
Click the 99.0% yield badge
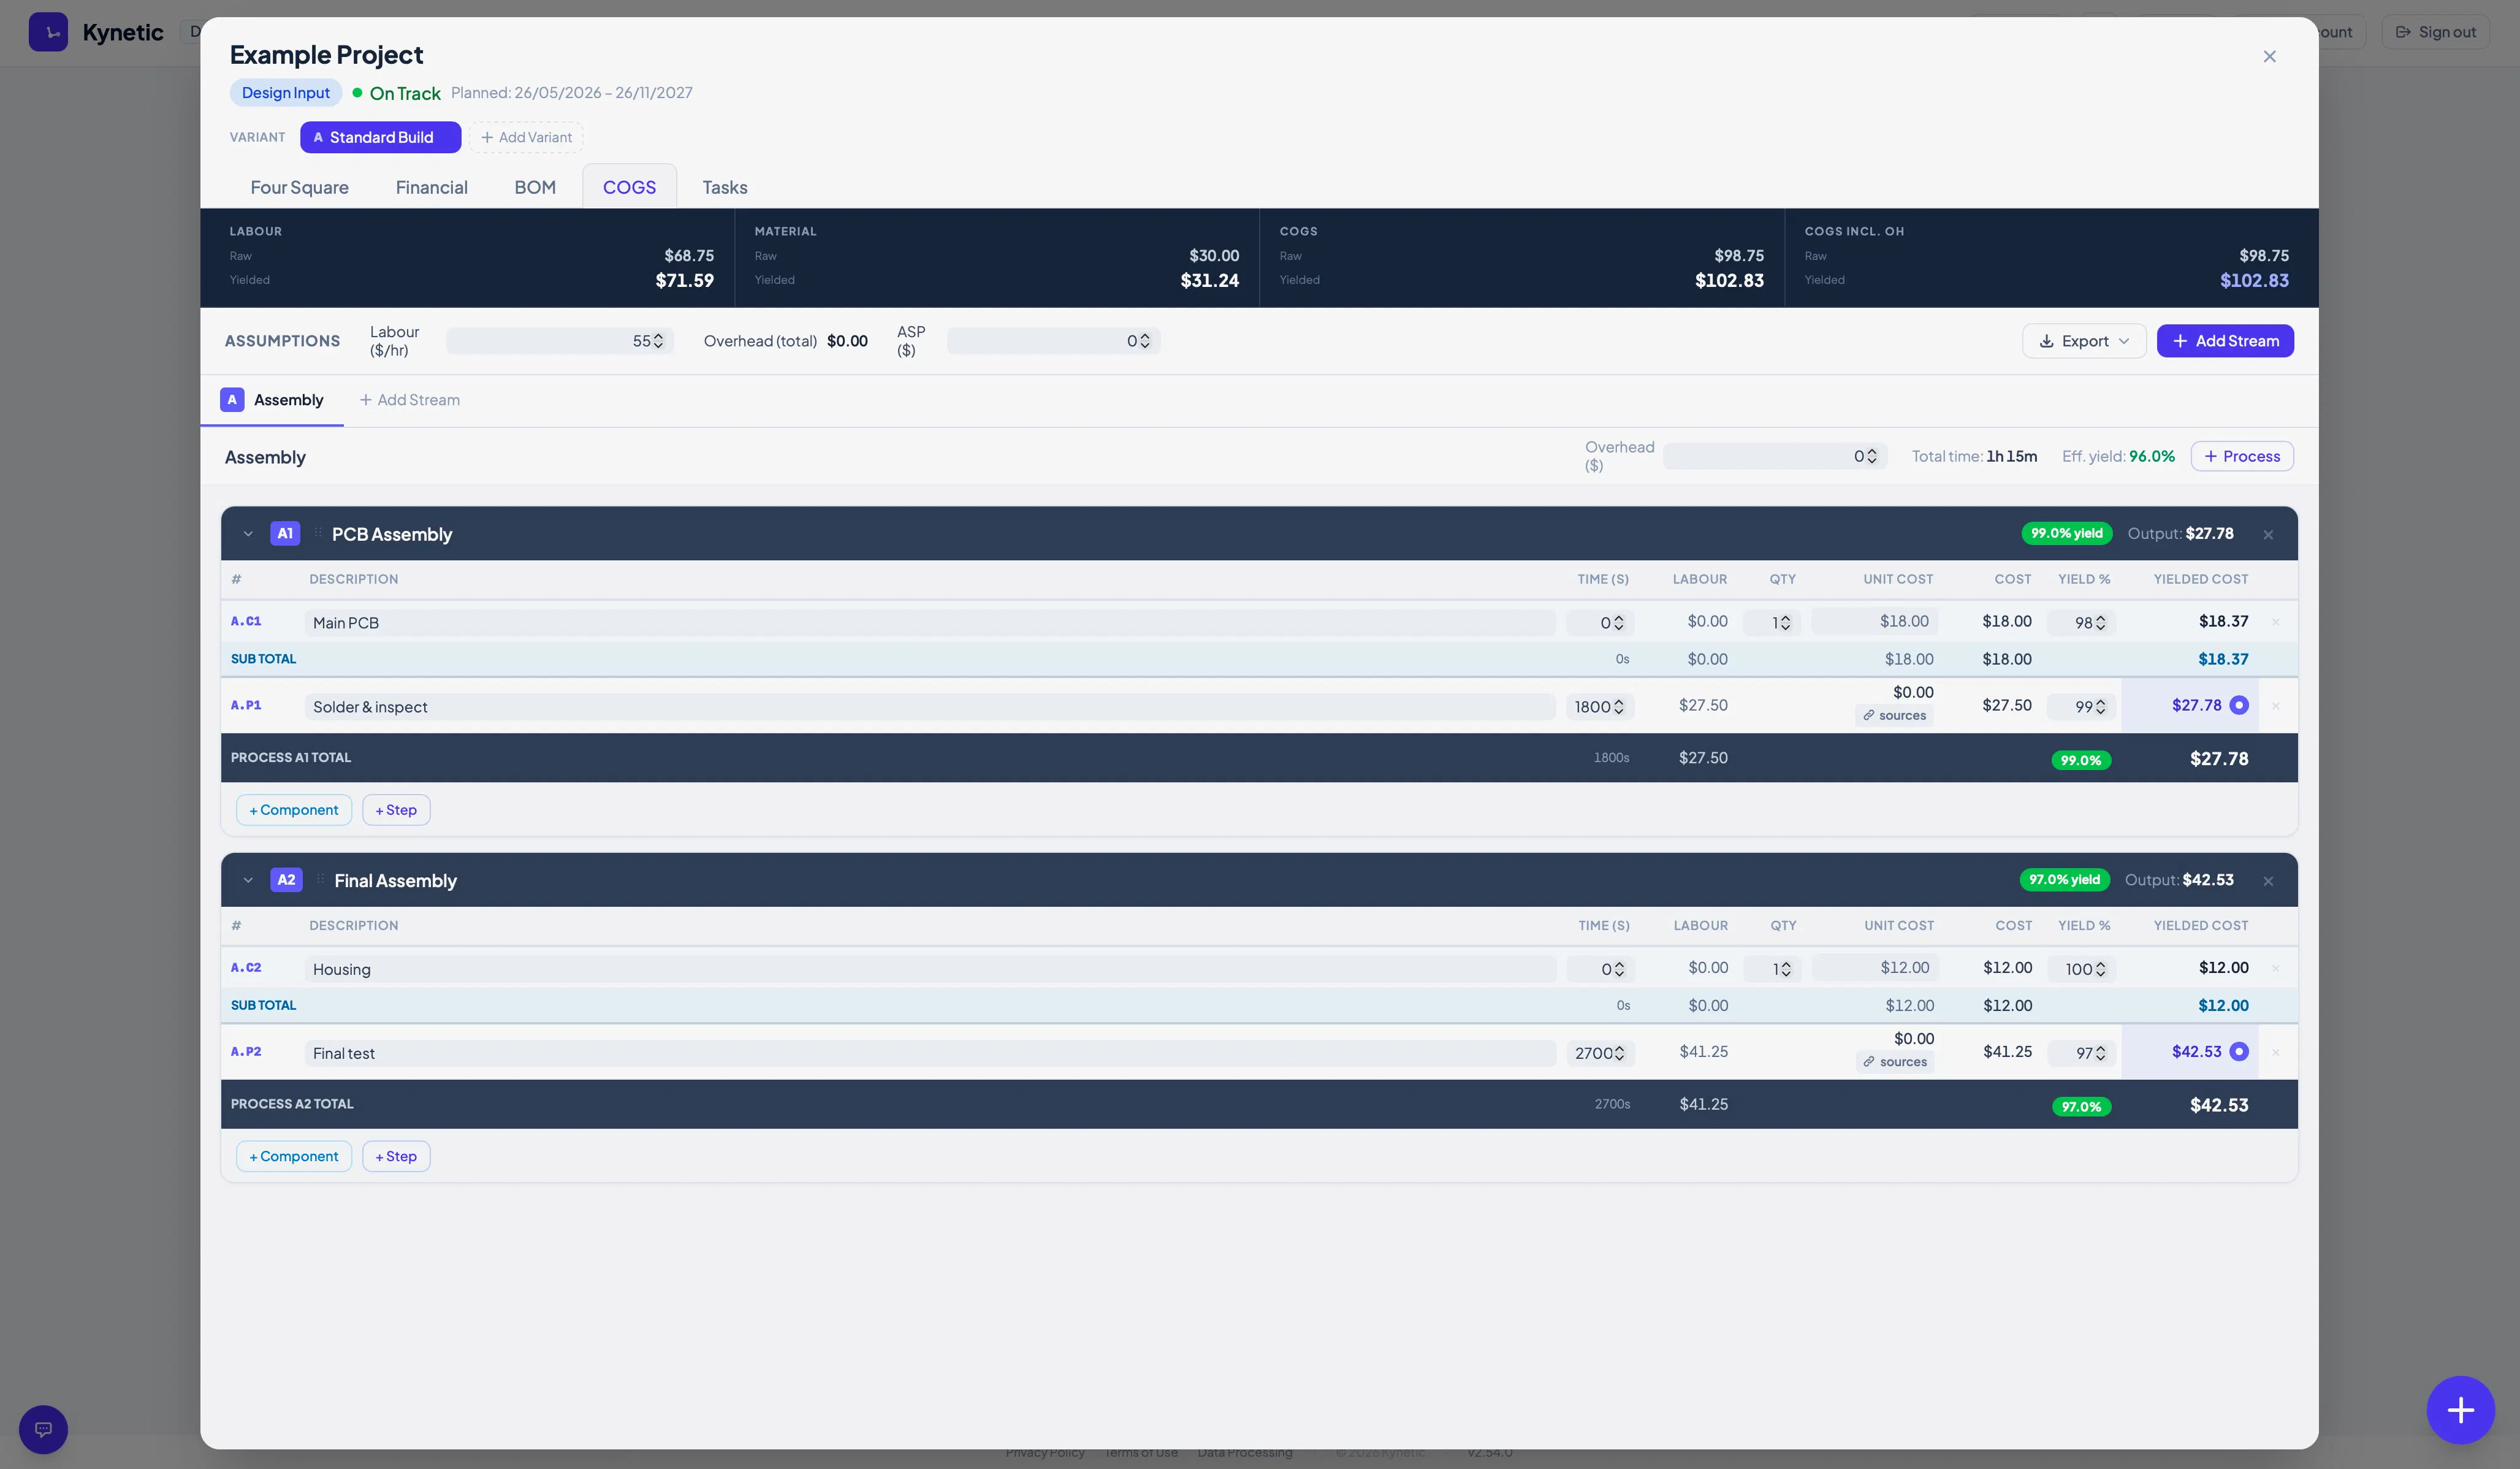pyautogui.click(x=2066, y=533)
